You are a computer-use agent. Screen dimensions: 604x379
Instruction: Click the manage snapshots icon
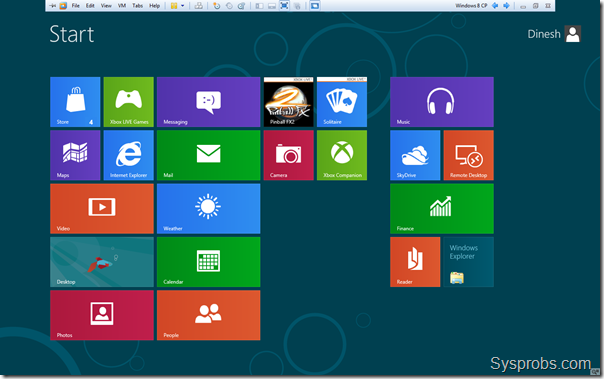242,6
